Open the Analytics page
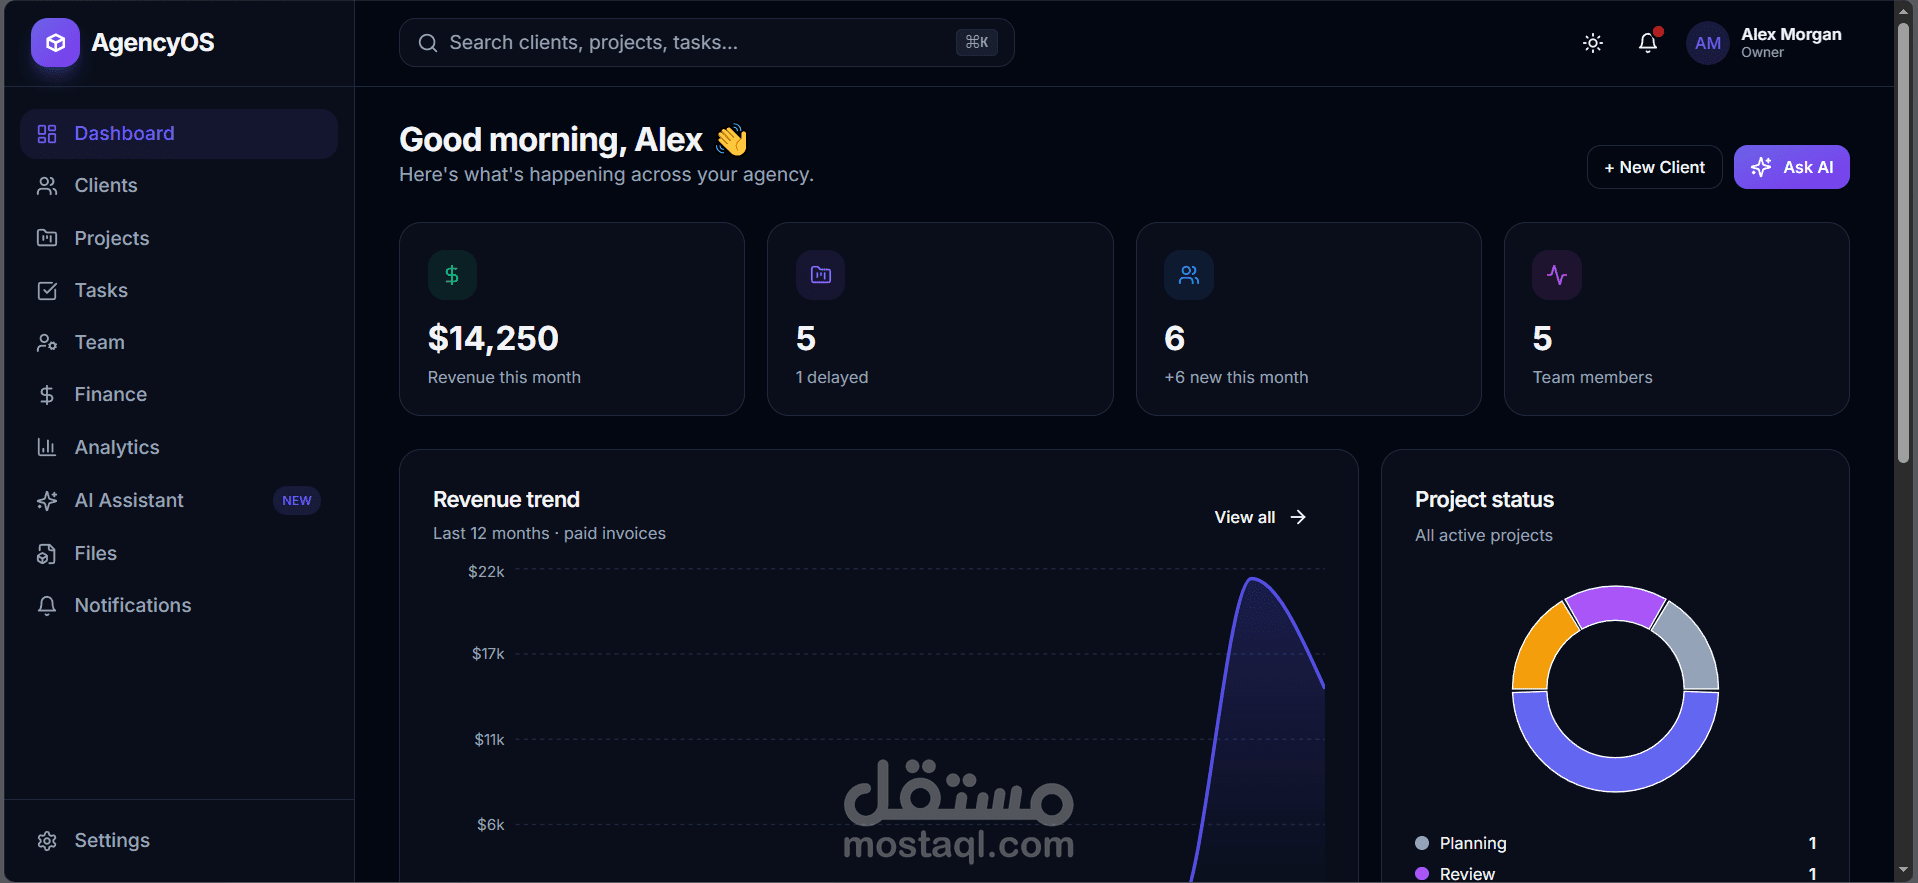 point(179,447)
